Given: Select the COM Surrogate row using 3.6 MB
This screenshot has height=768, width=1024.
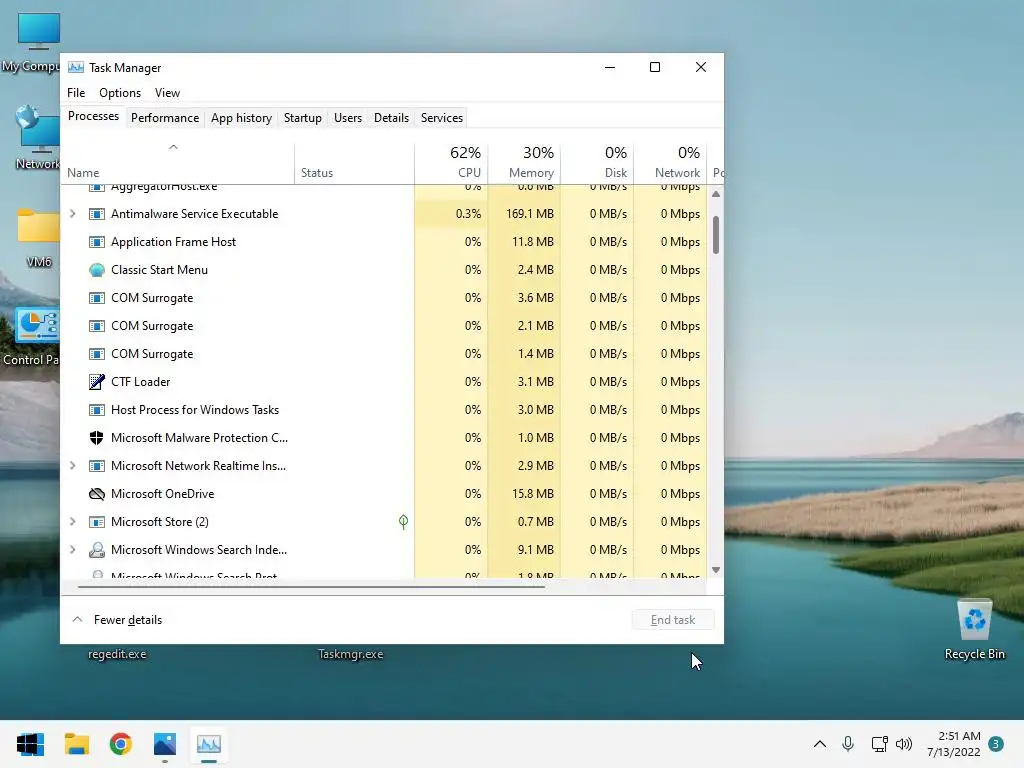Looking at the screenshot, I should [384, 298].
